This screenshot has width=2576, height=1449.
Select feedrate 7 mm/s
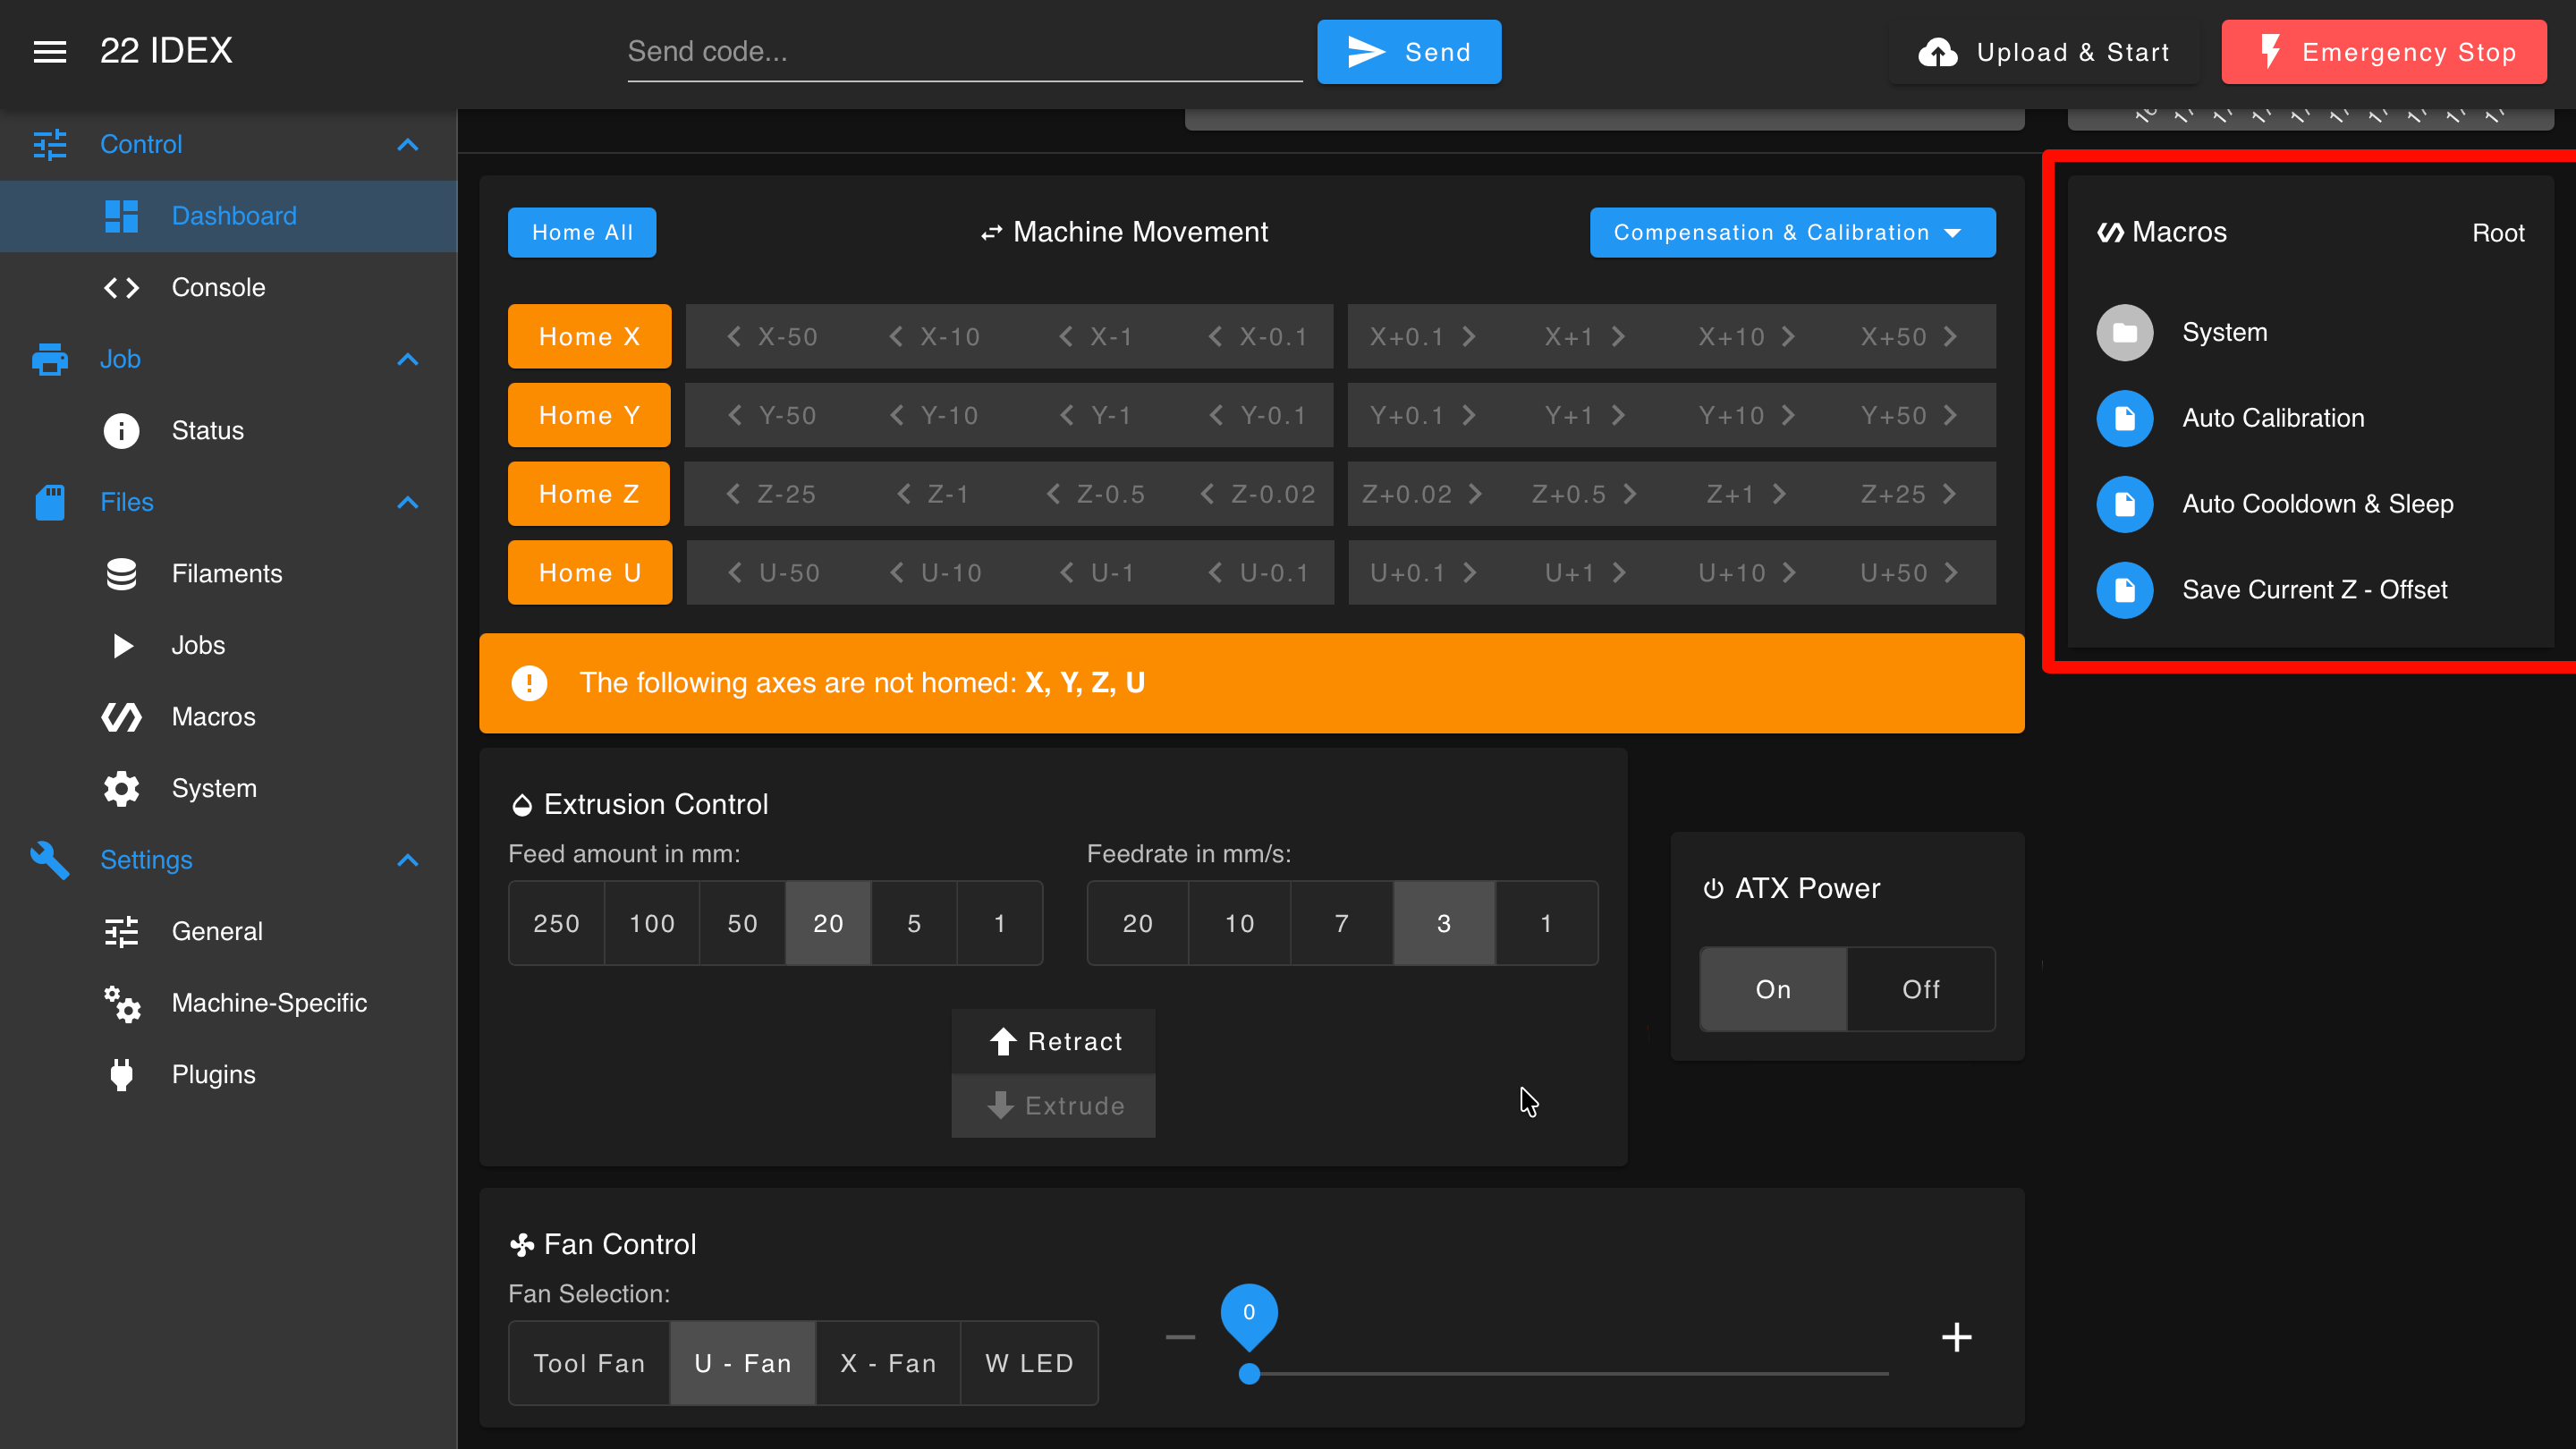pyautogui.click(x=1342, y=923)
